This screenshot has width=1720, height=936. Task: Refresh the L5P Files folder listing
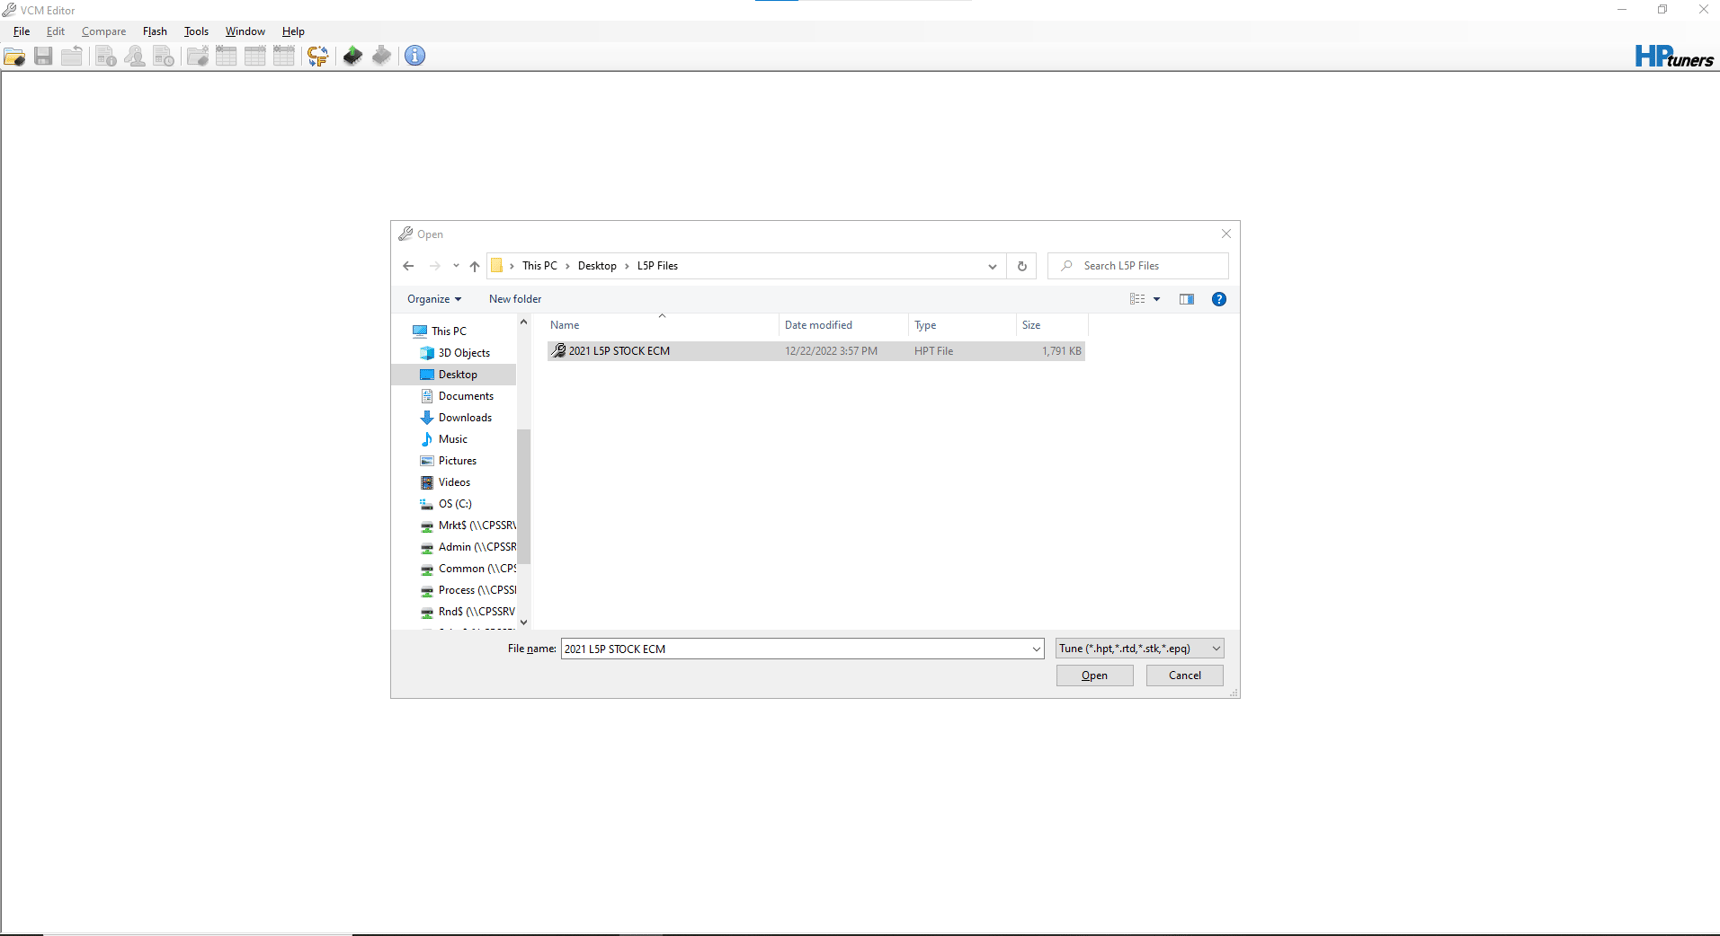(1022, 266)
